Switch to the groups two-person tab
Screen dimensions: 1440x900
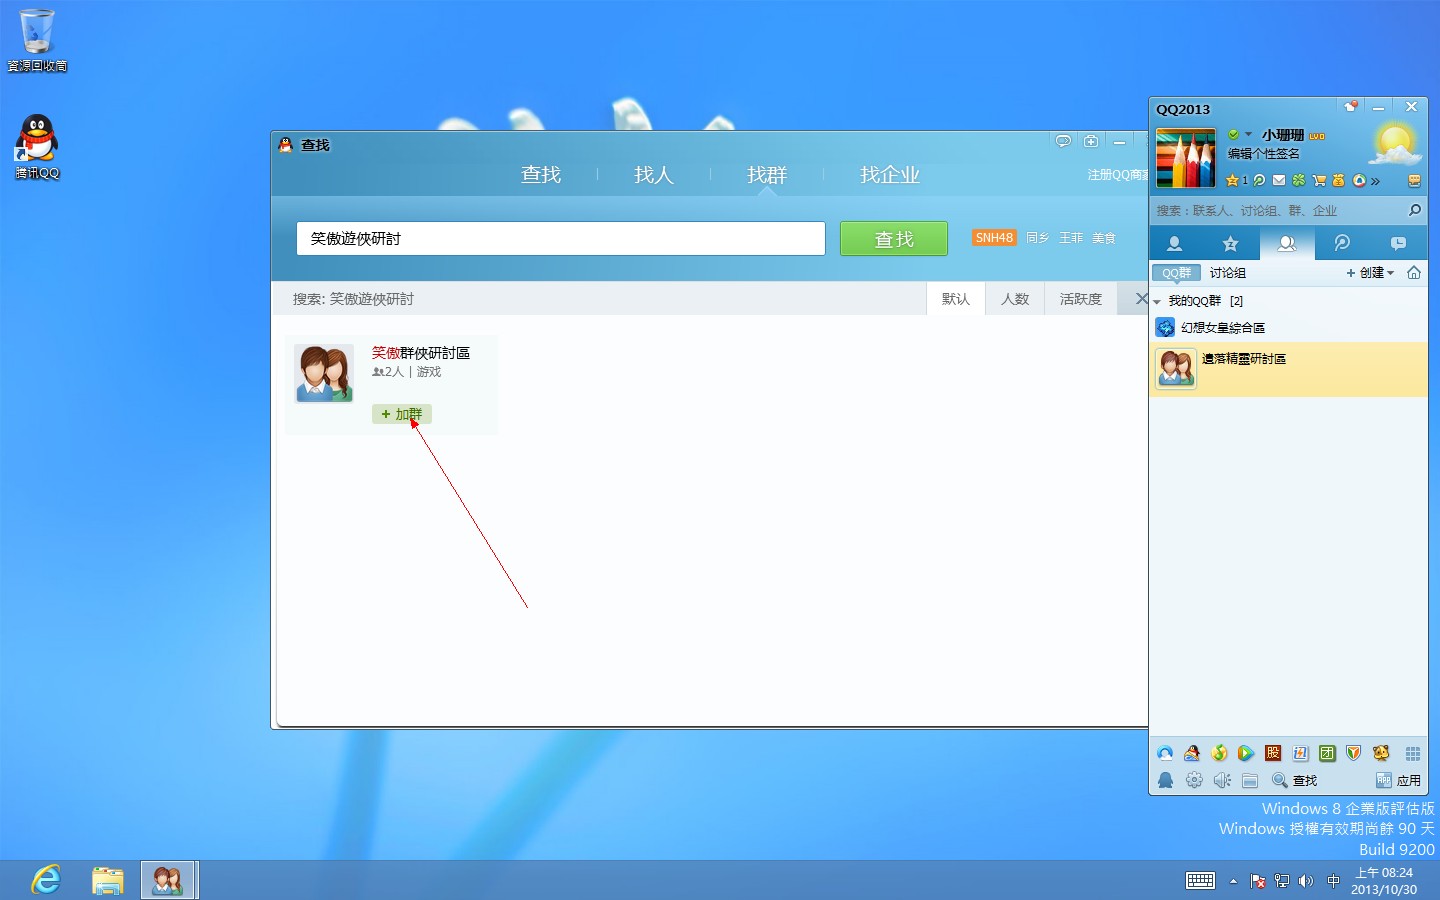pyautogui.click(x=1287, y=244)
